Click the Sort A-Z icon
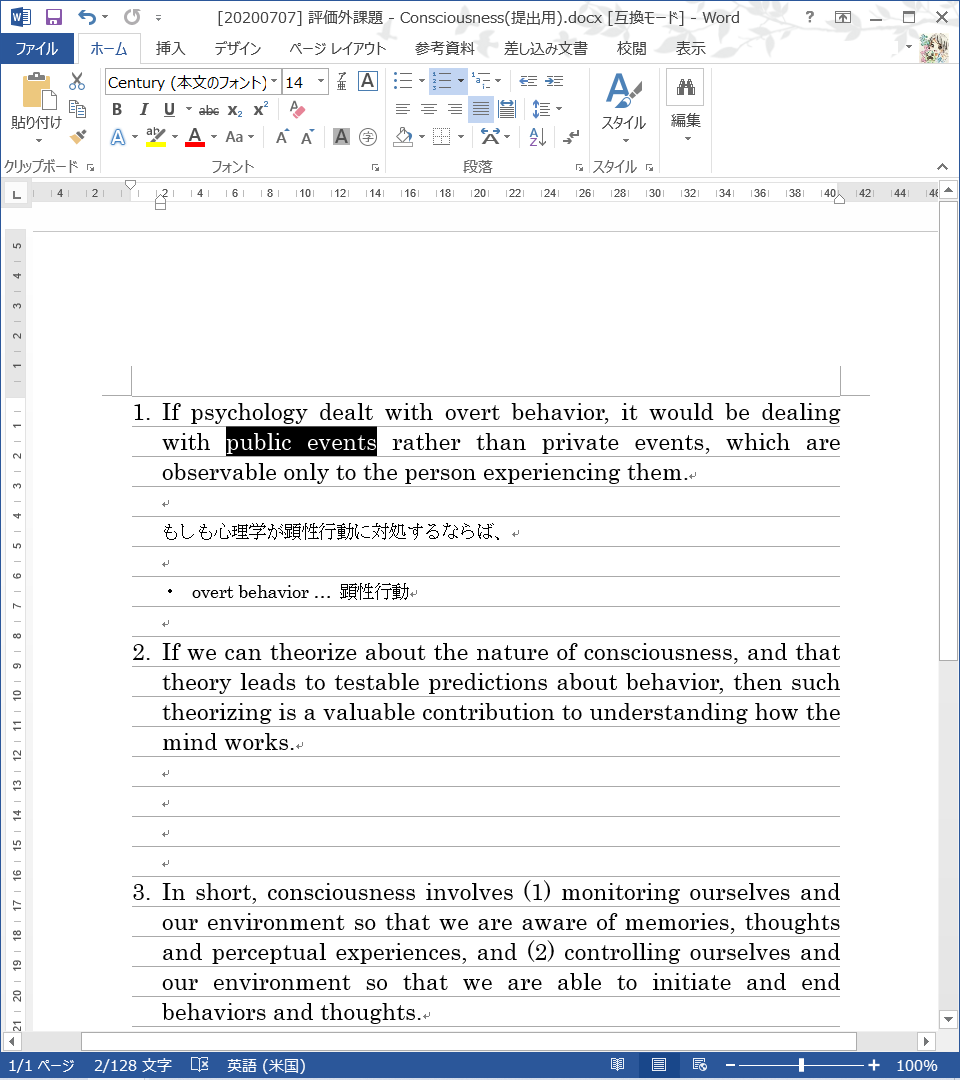The width and height of the screenshot is (960, 1080). pos(537,137)
